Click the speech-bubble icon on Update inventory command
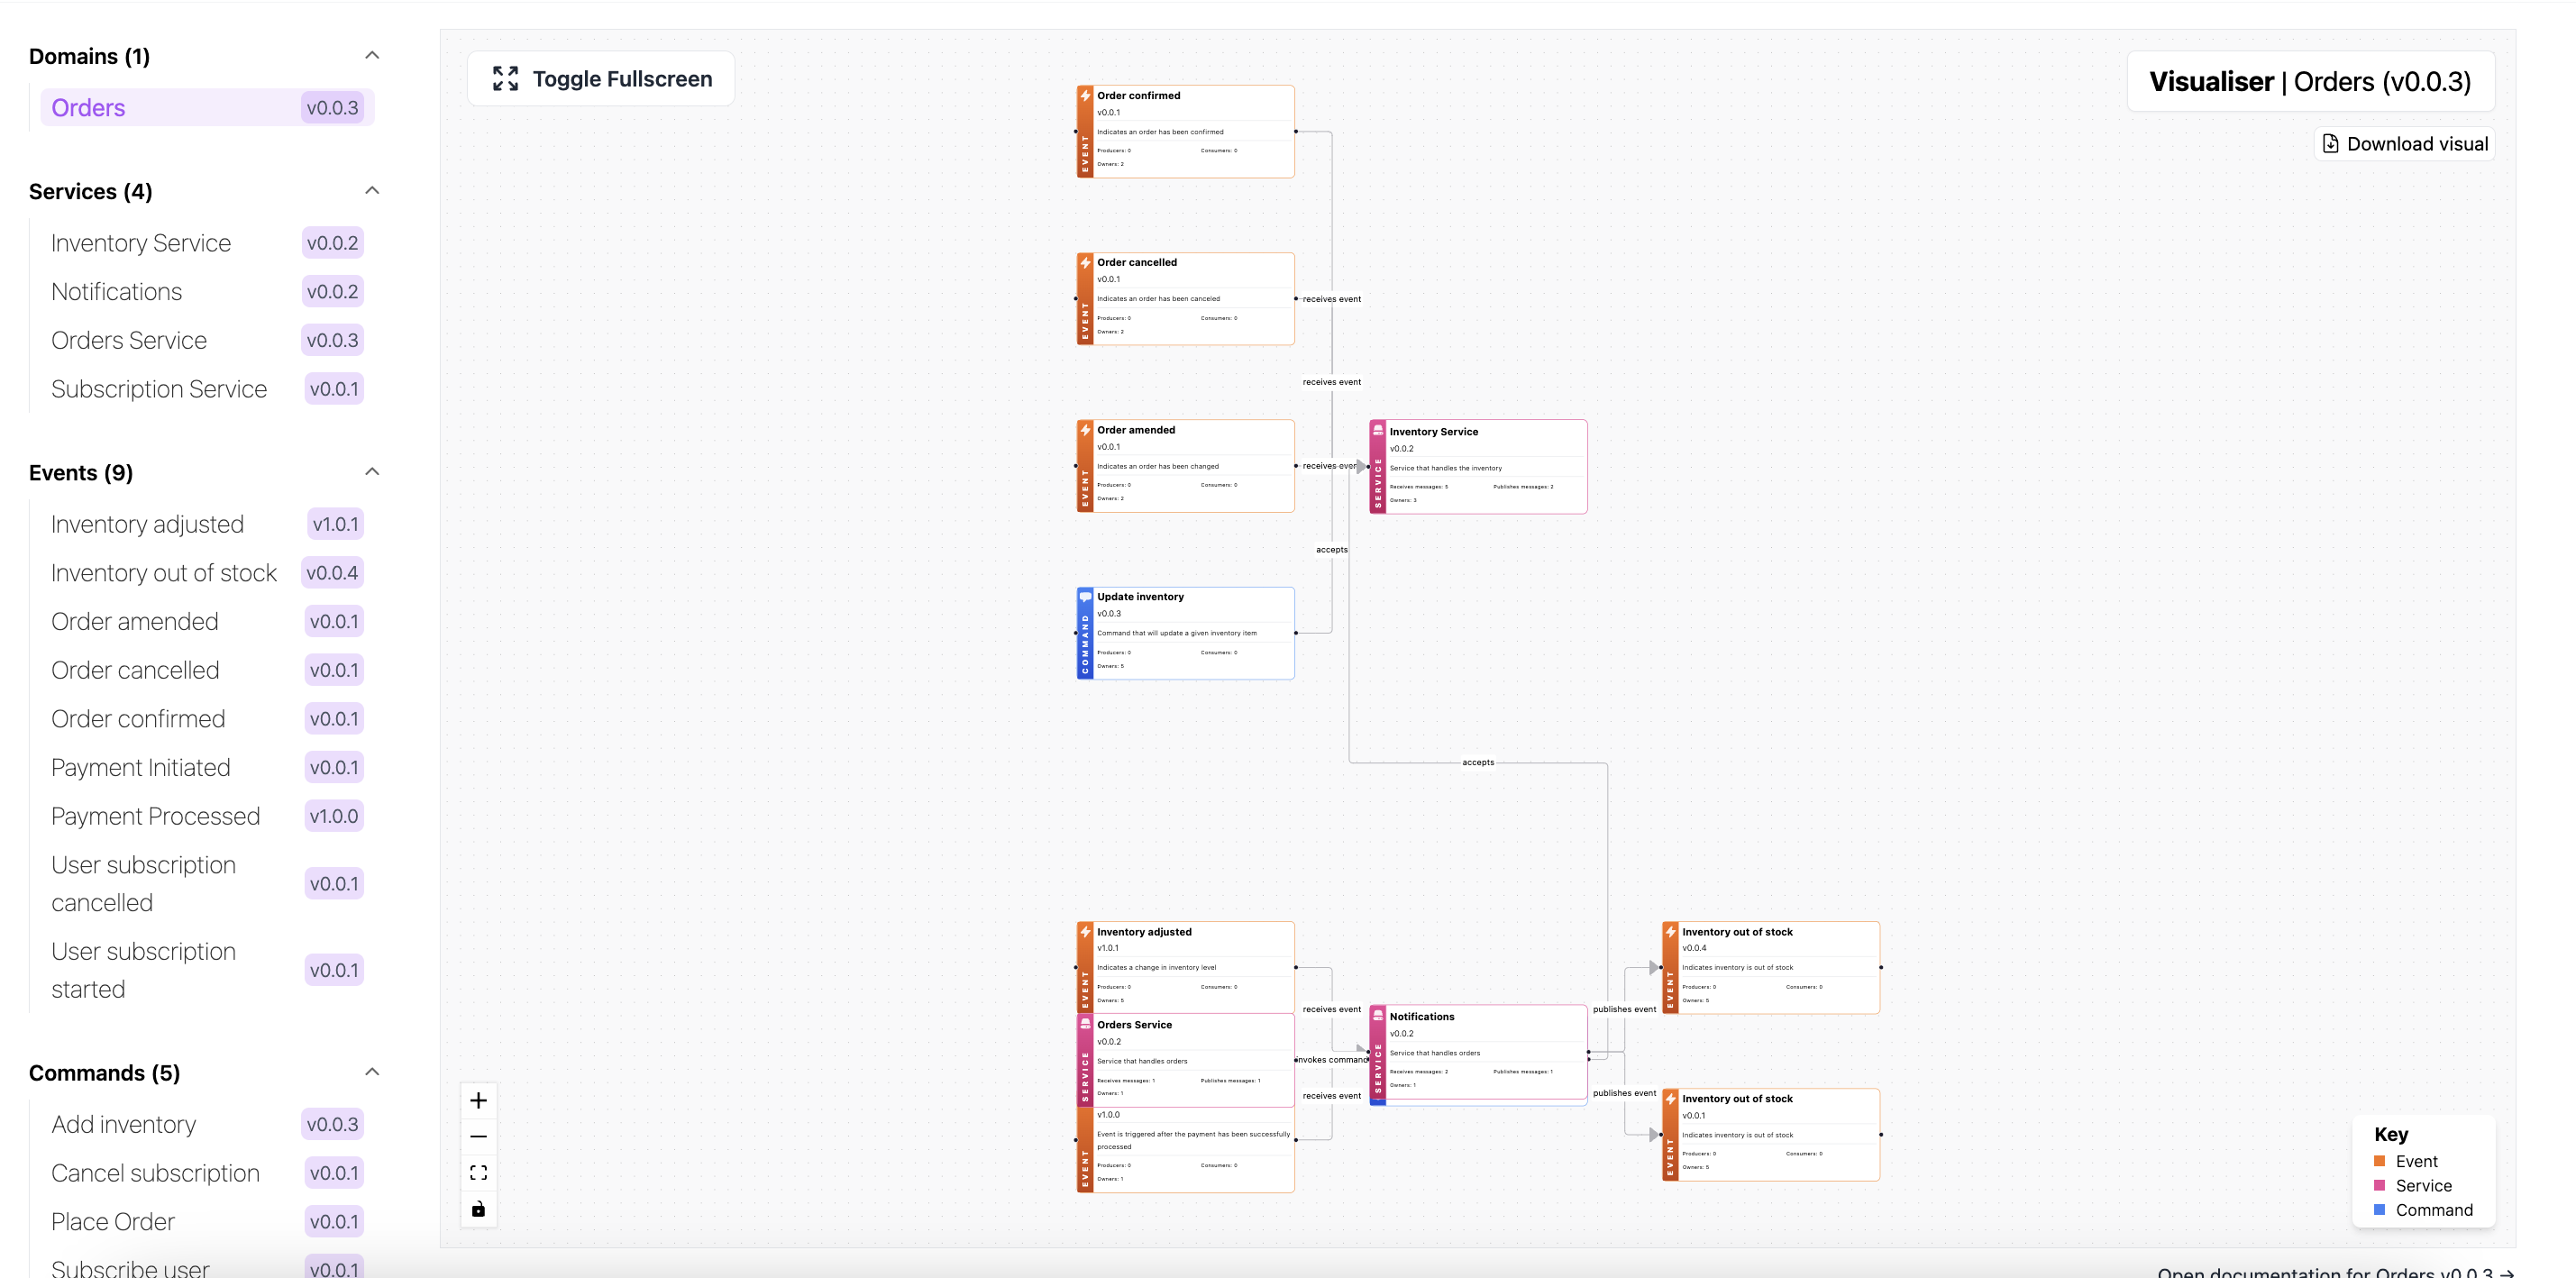 click(1085, 596)
